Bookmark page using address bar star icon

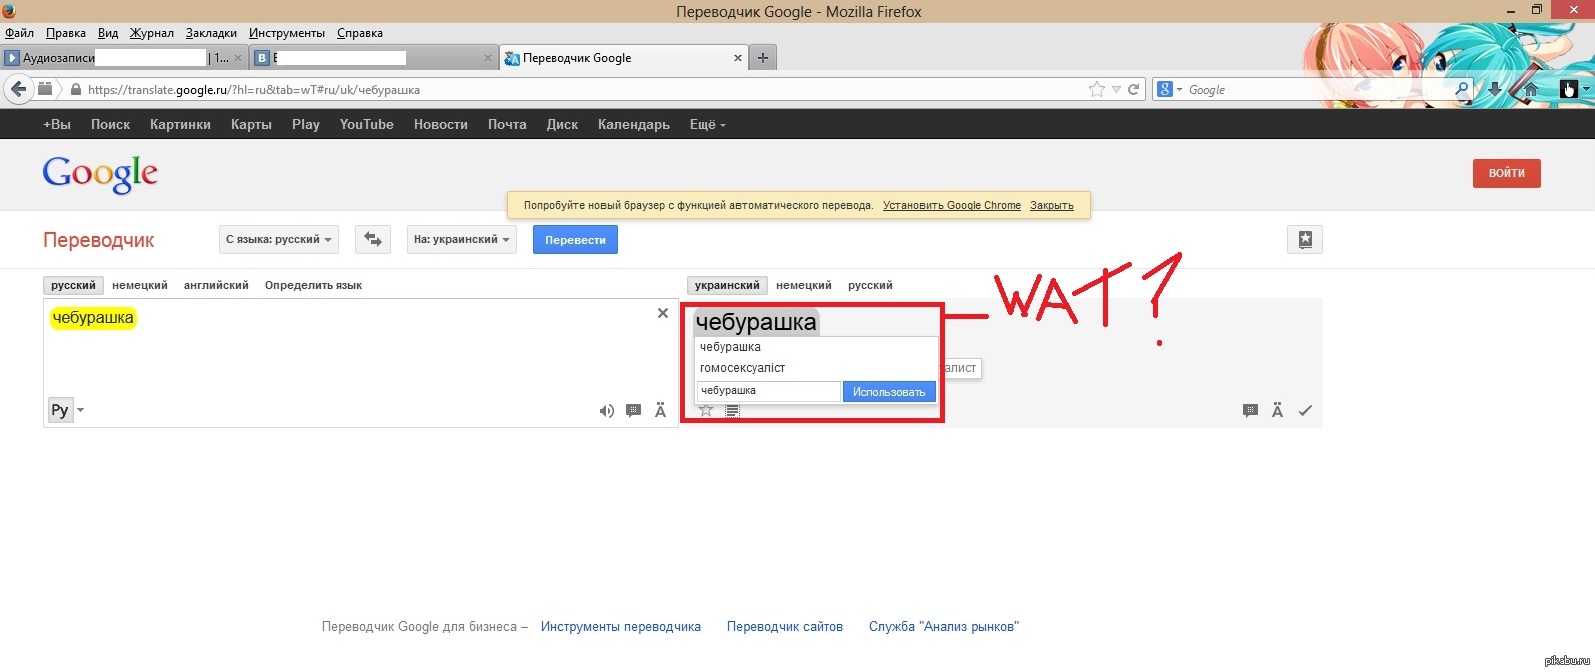(1097, 89)
